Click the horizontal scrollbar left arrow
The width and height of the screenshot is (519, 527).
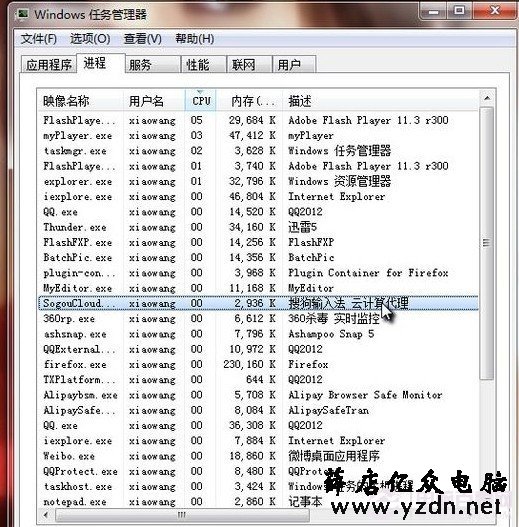pyautogui.click(x=46, y=515)
